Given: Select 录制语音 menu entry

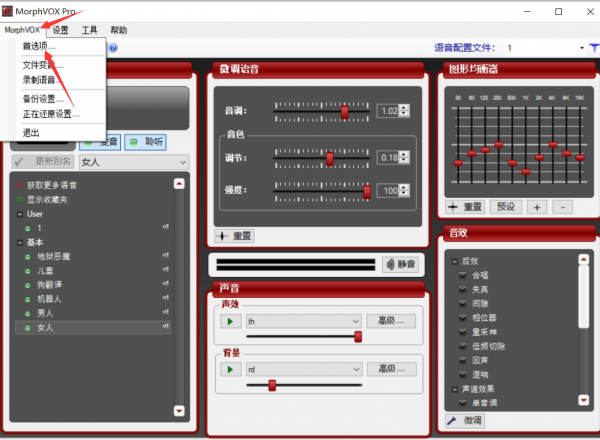Looking at the screenshot, I should (x=43, y=80).
